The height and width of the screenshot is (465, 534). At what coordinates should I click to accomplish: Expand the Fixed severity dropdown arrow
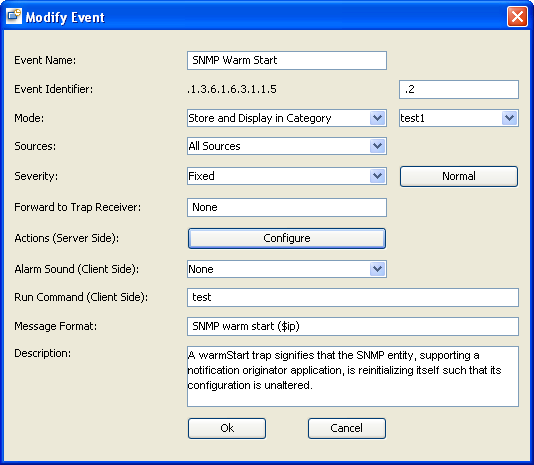377,176
